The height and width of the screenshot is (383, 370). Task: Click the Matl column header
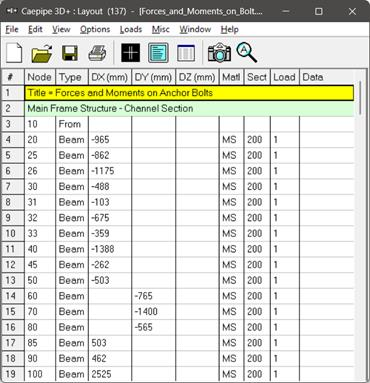pos(231,77)
